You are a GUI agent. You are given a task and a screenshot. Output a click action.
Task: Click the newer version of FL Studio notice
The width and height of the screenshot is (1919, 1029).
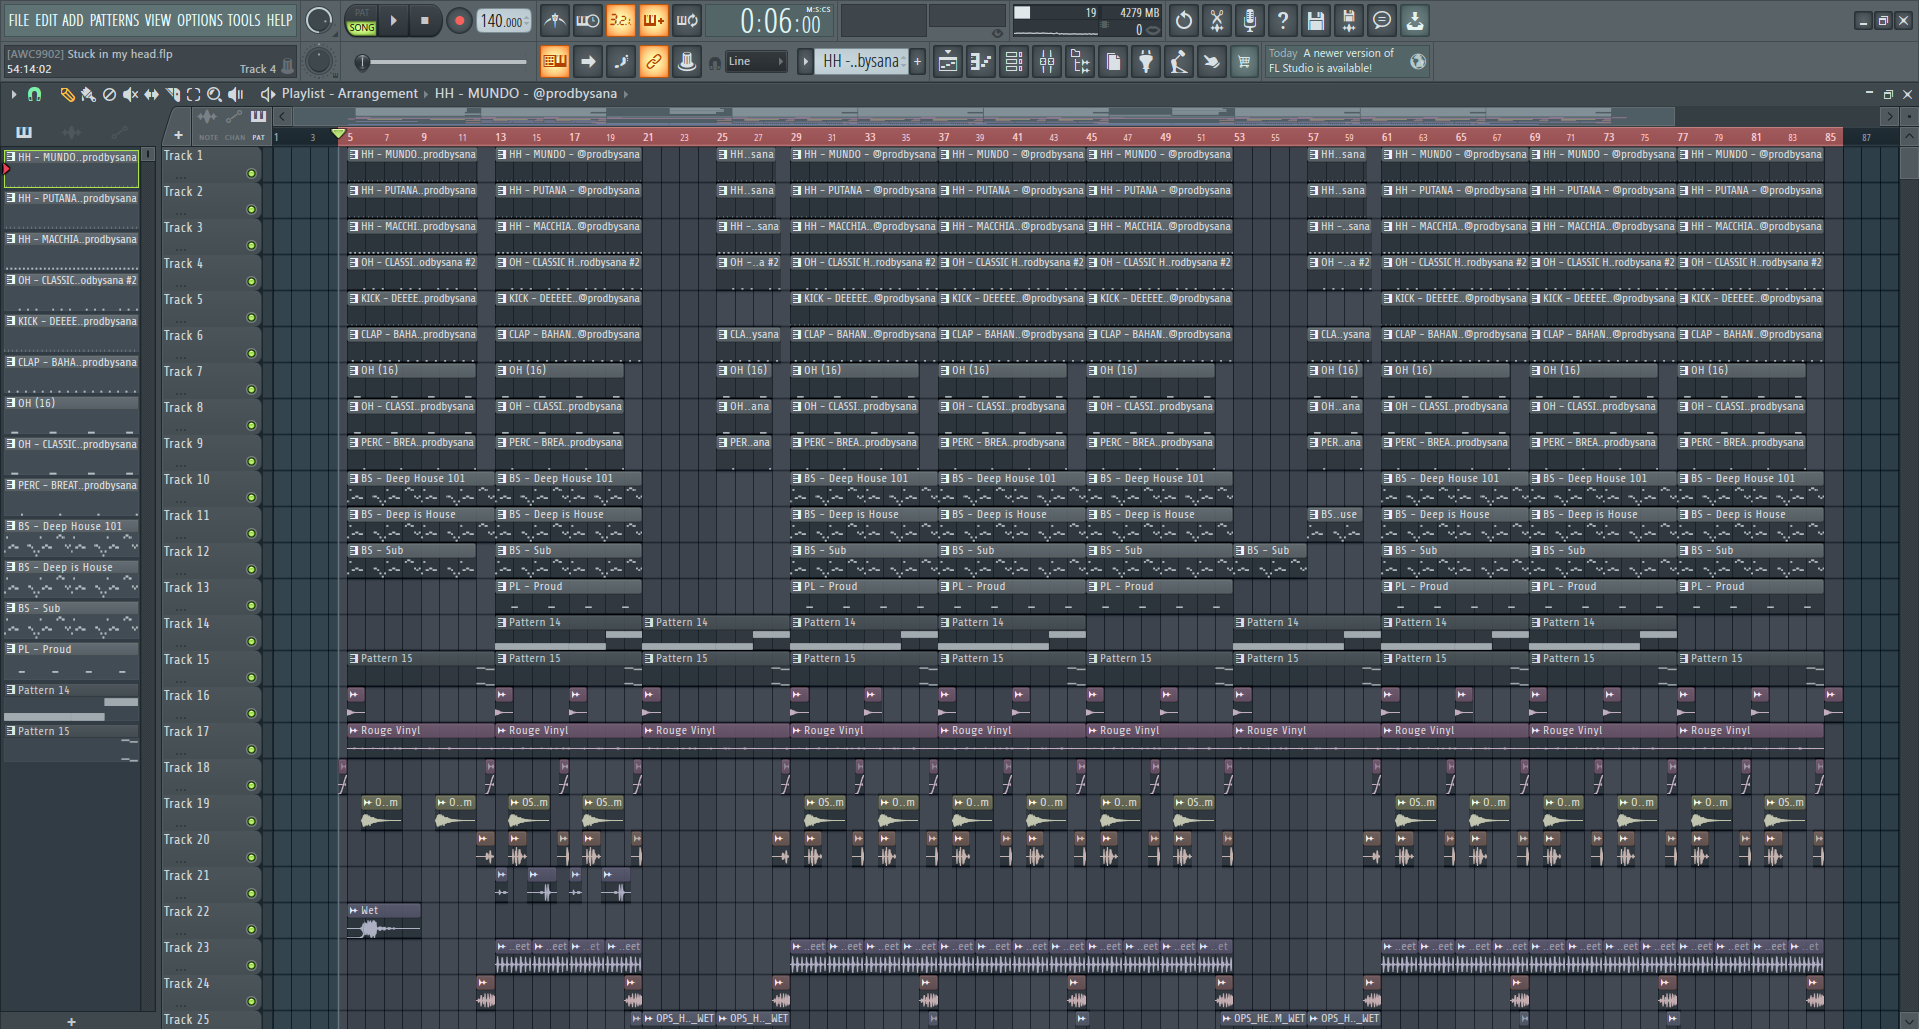[1346, 61]
